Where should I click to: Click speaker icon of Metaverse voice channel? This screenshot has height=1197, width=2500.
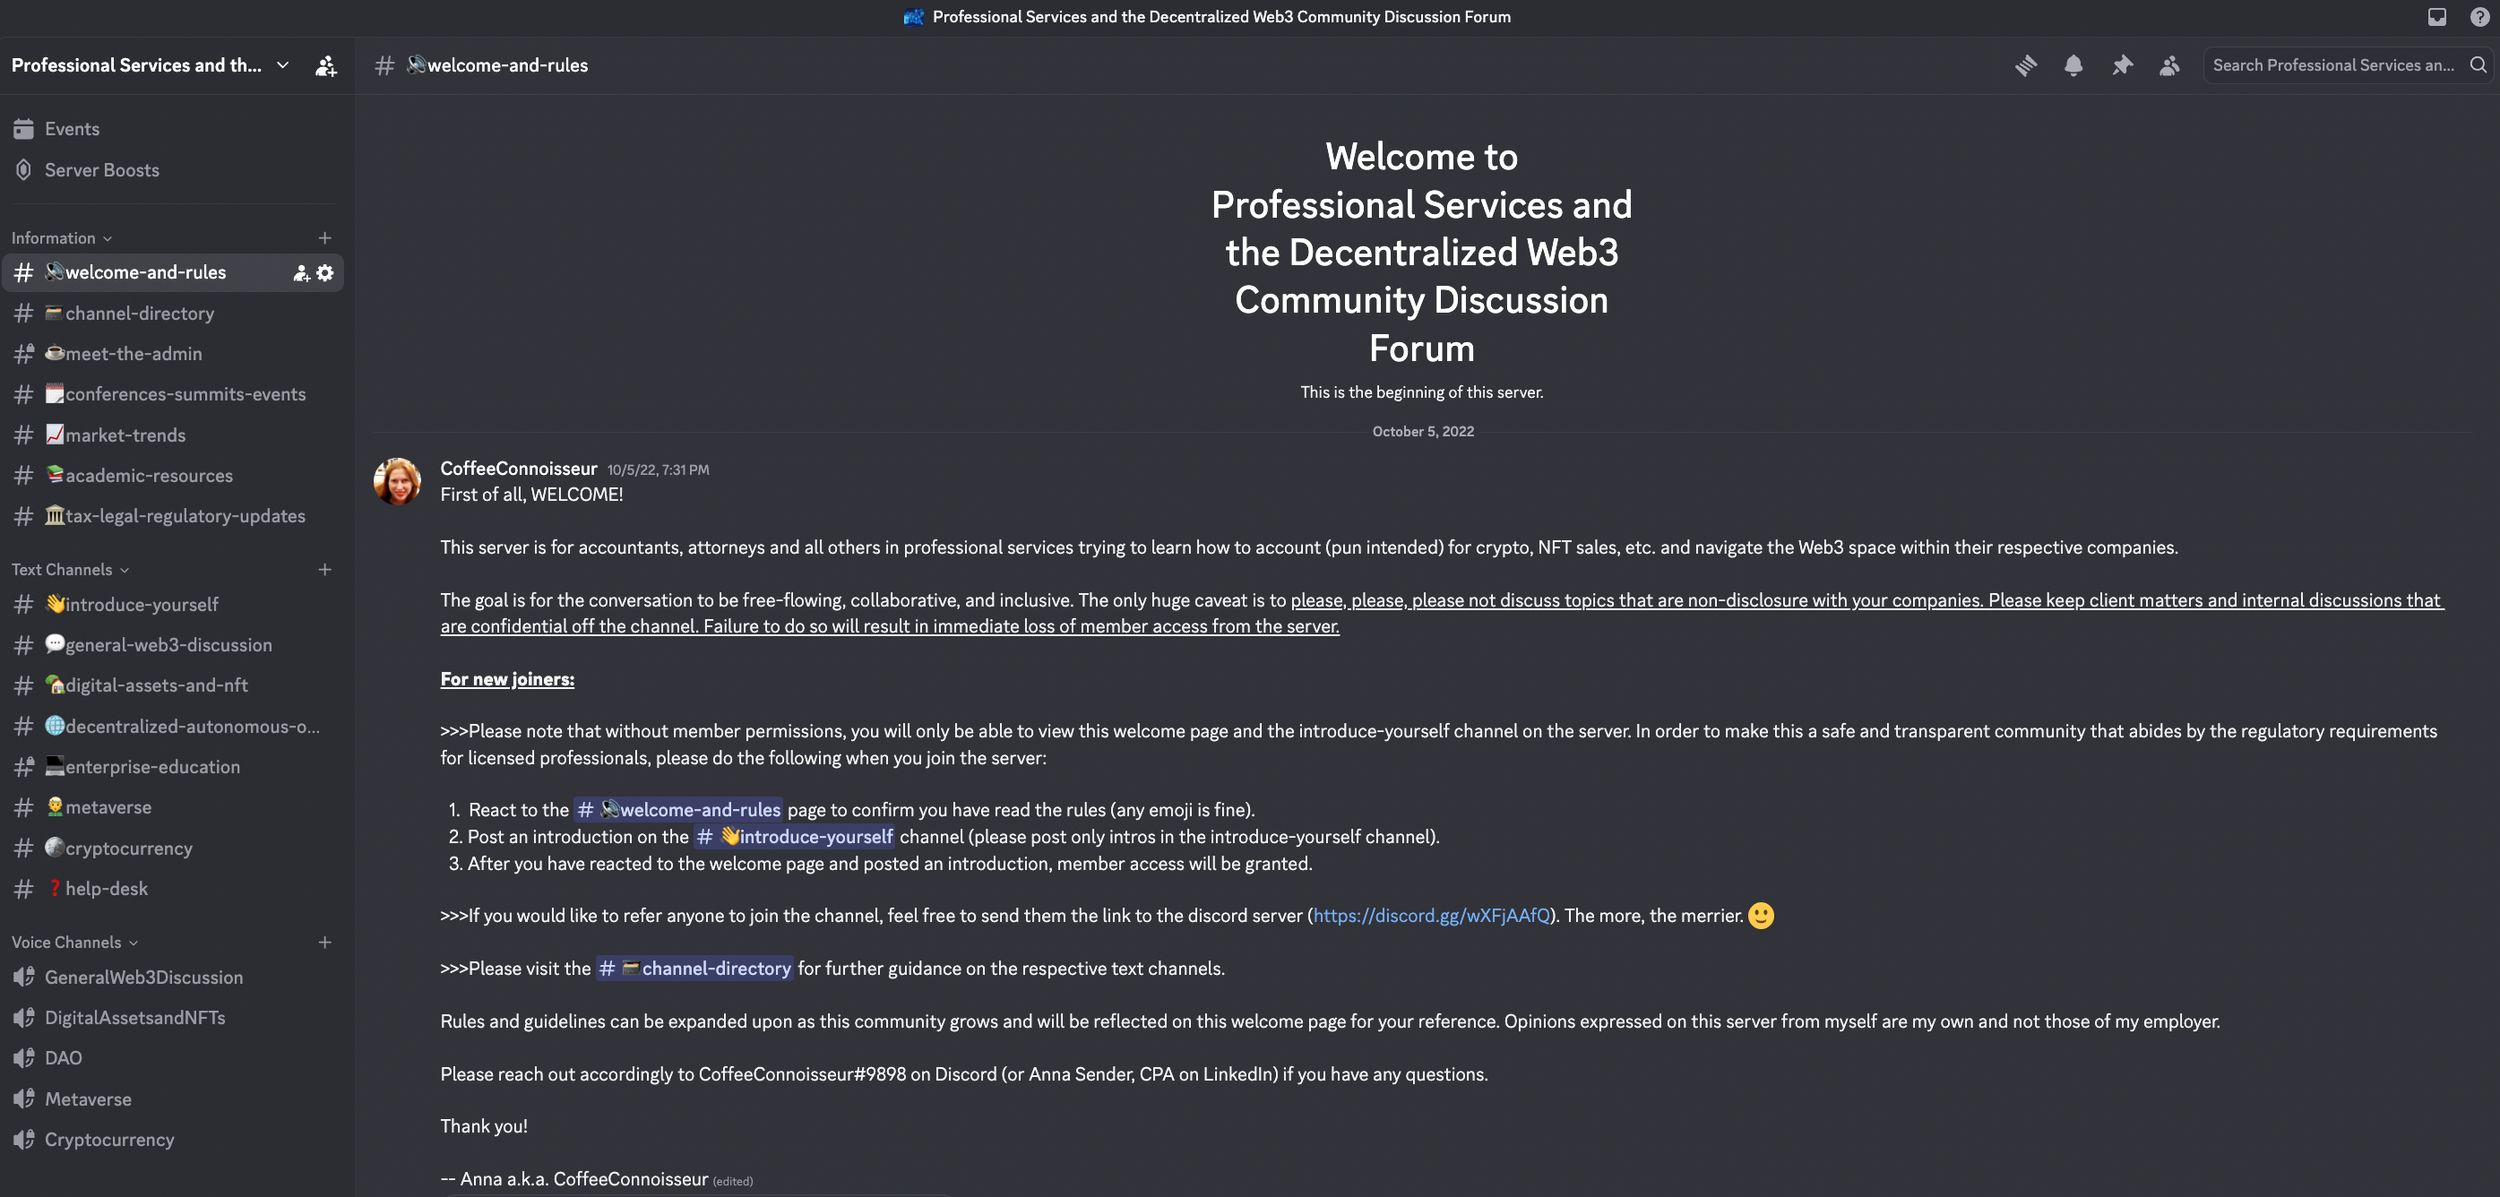[x=24, y=1099]
